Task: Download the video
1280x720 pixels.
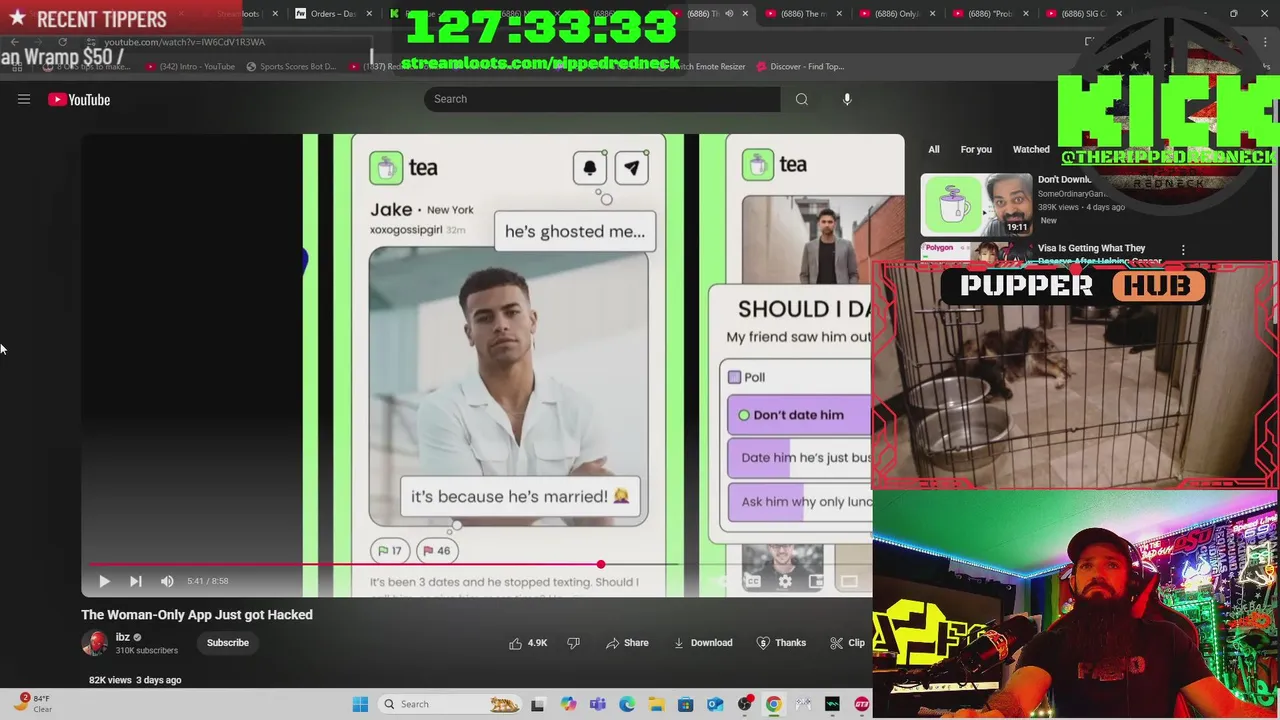Action: pyautogui.click(x=702, y=643)
